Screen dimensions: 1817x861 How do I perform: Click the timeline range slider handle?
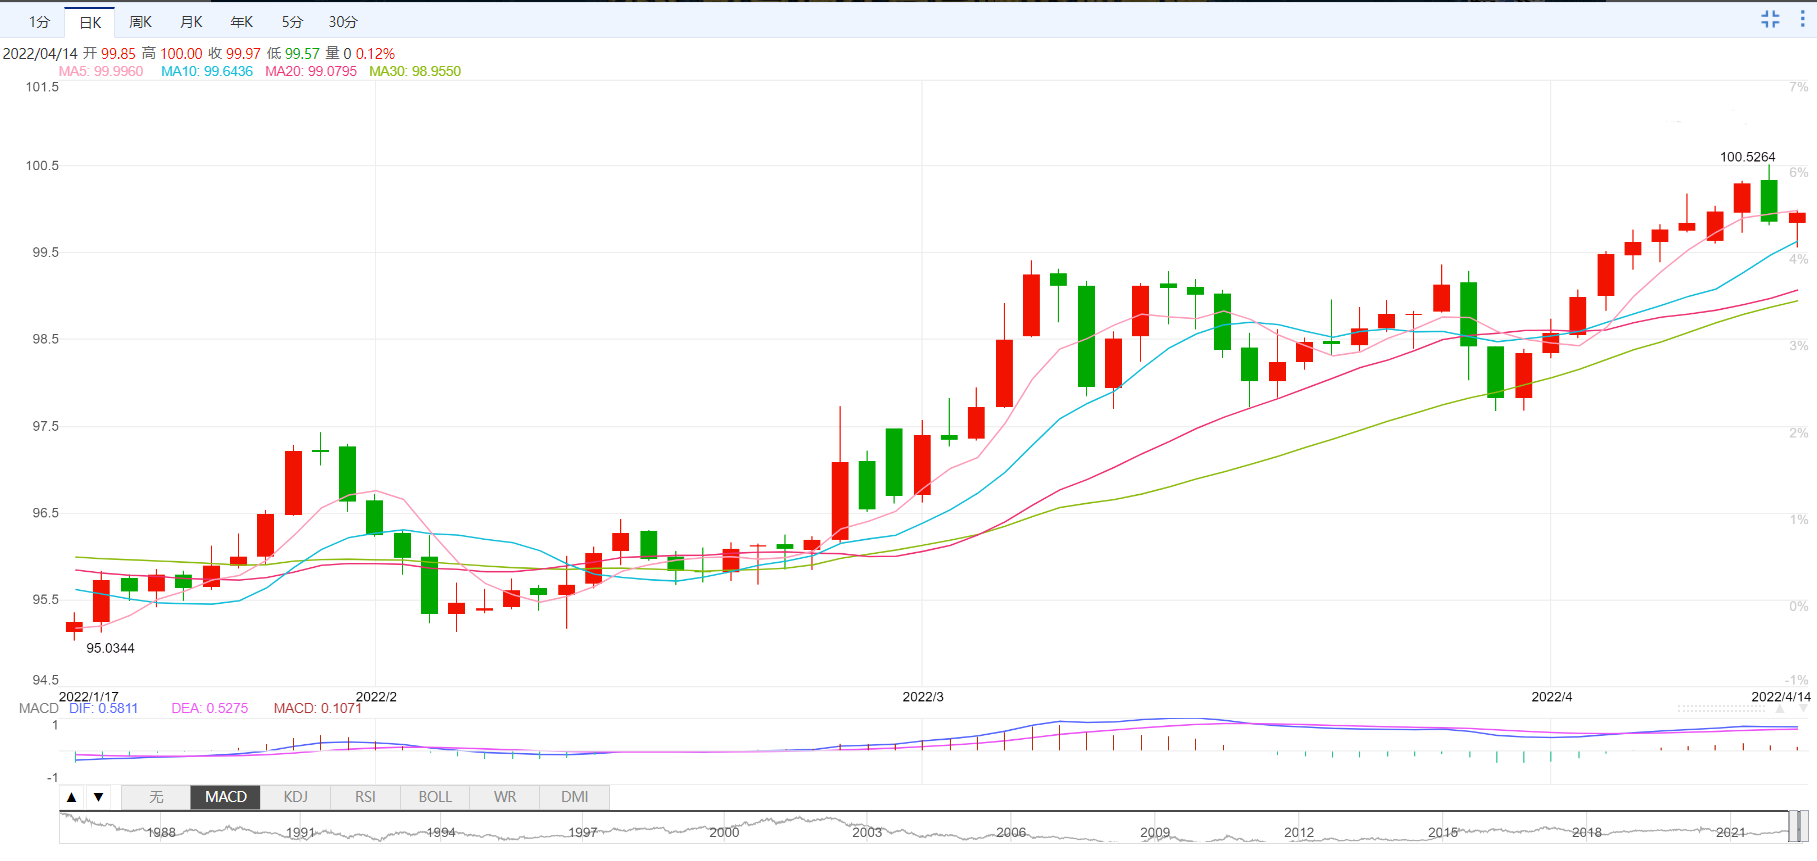[x=1797, y=826]
